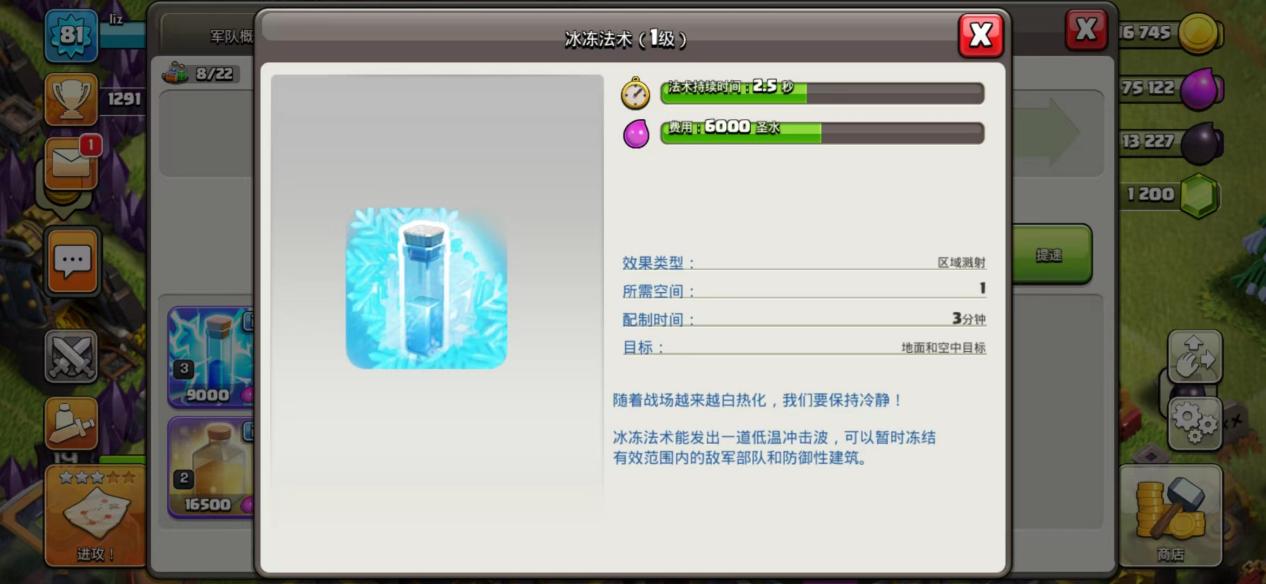1266x584 pixels.
Task: Click the 费用 6000 圣水 cost bar
Action: [822, 133]
